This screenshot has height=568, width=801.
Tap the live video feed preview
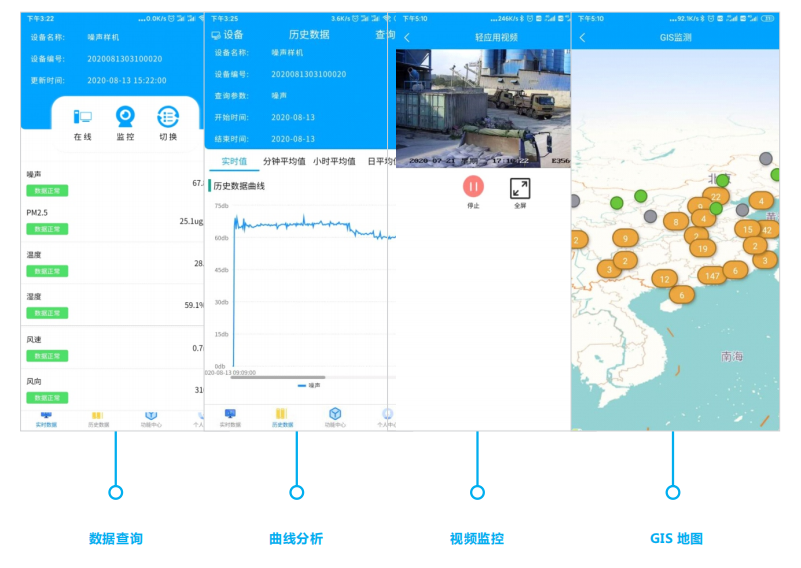click(x=483, y=109)
